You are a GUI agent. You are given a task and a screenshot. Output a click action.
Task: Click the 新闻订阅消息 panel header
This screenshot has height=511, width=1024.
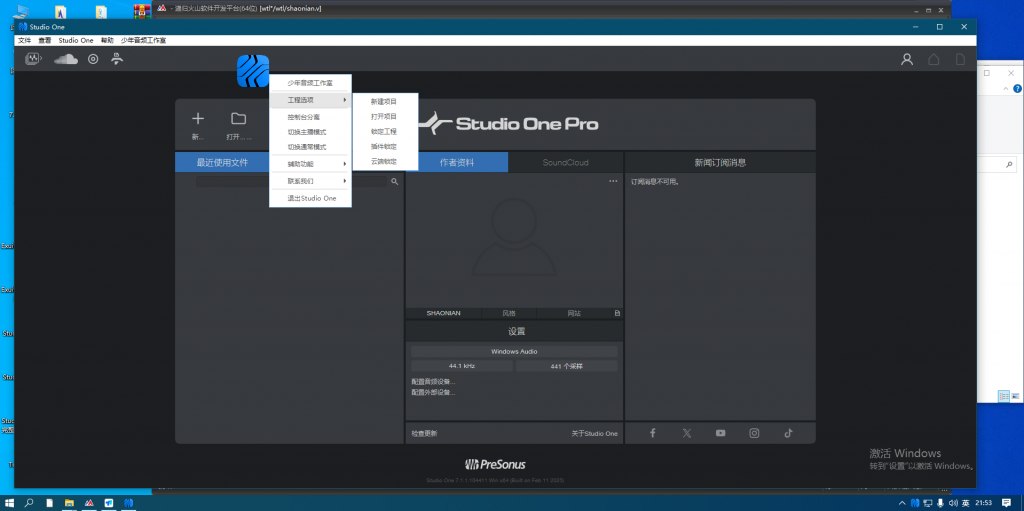[720, 163]
